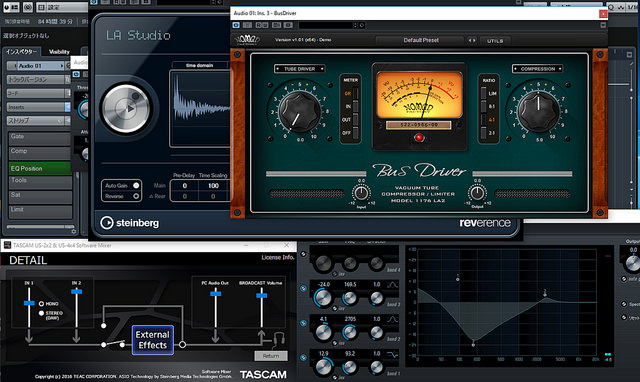Click the circular target icon in Cubase toolbar

tap(28, 7)
